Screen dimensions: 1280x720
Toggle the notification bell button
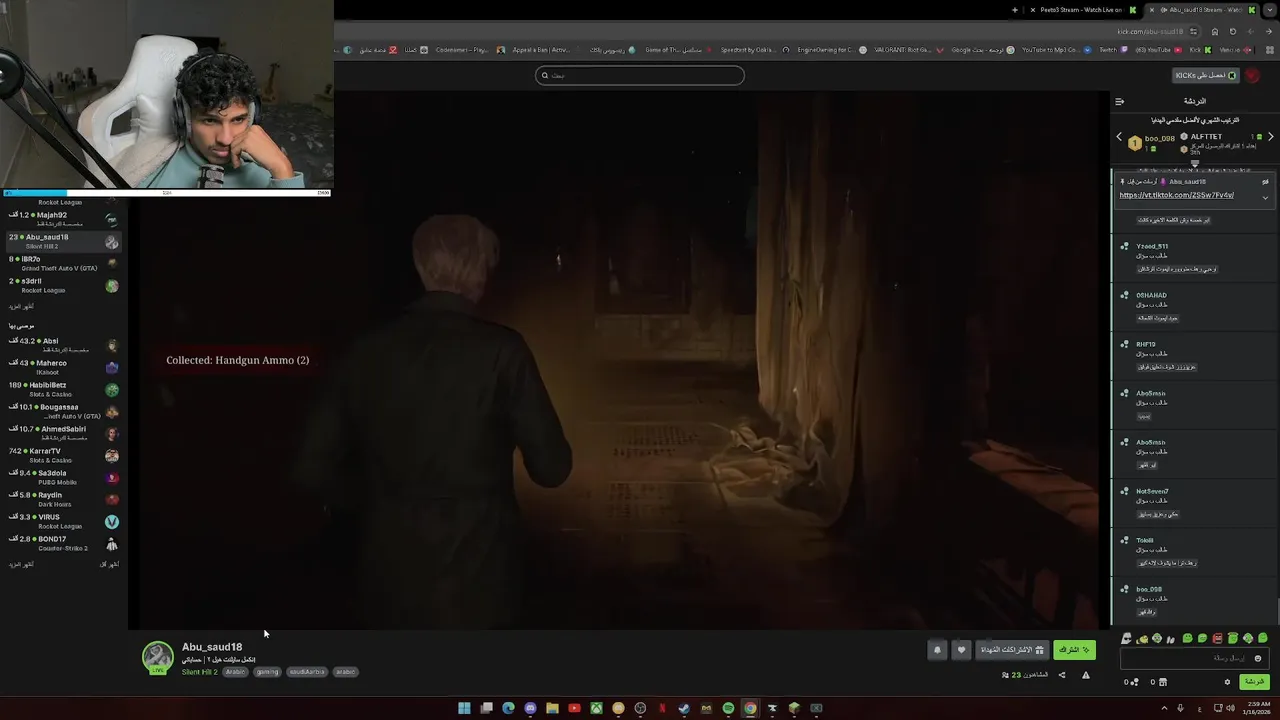pyautogui.click(x=937, y=650)
